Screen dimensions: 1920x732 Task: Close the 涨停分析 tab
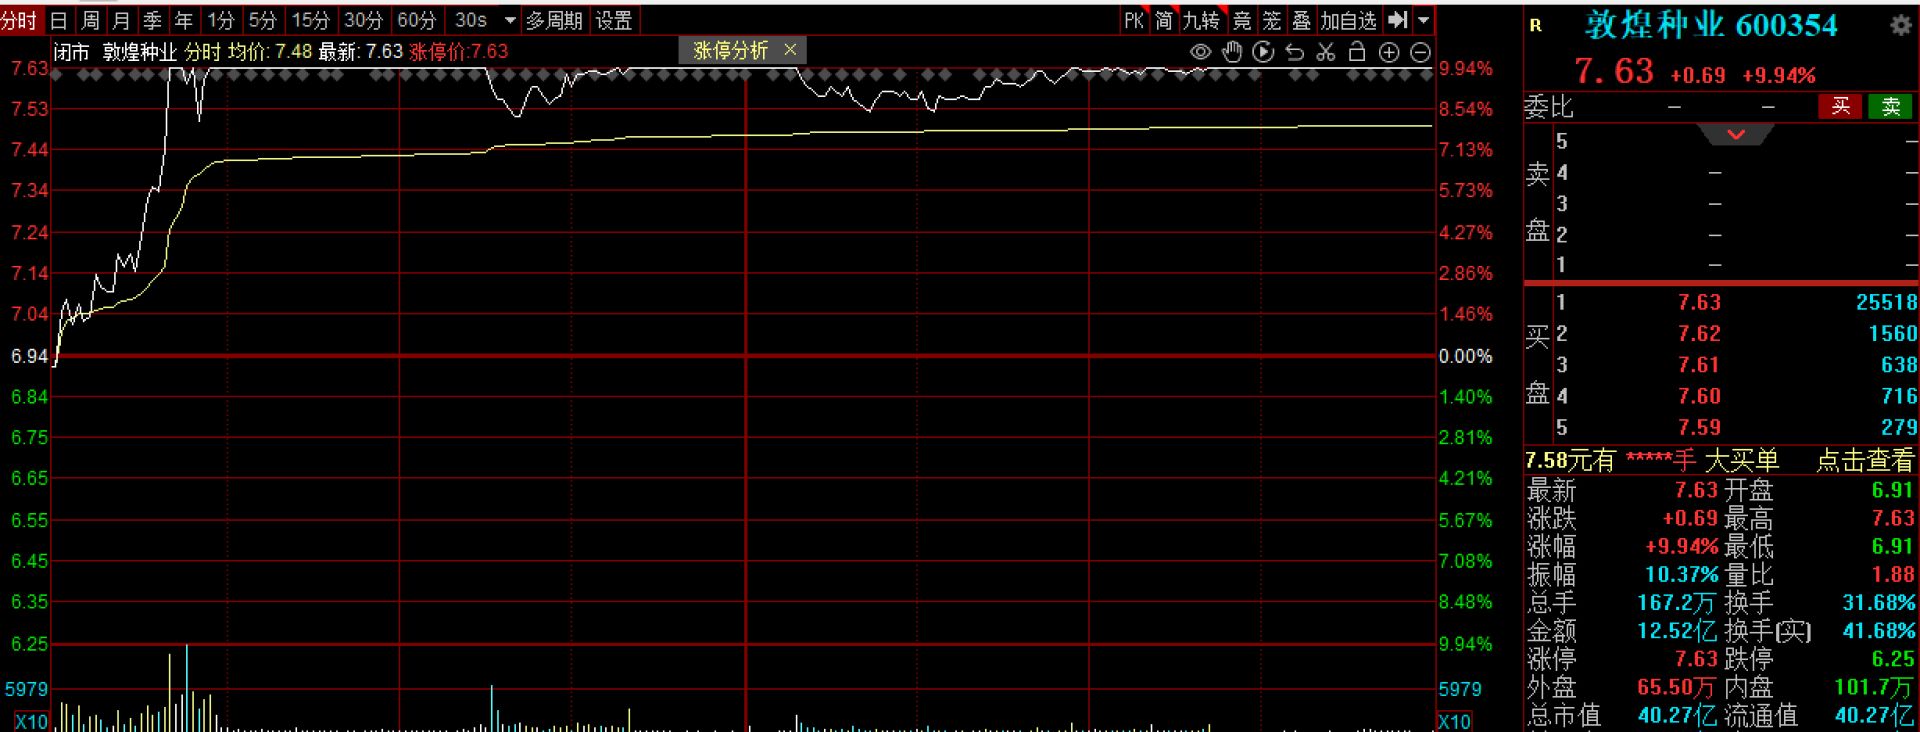pos(790,49)
